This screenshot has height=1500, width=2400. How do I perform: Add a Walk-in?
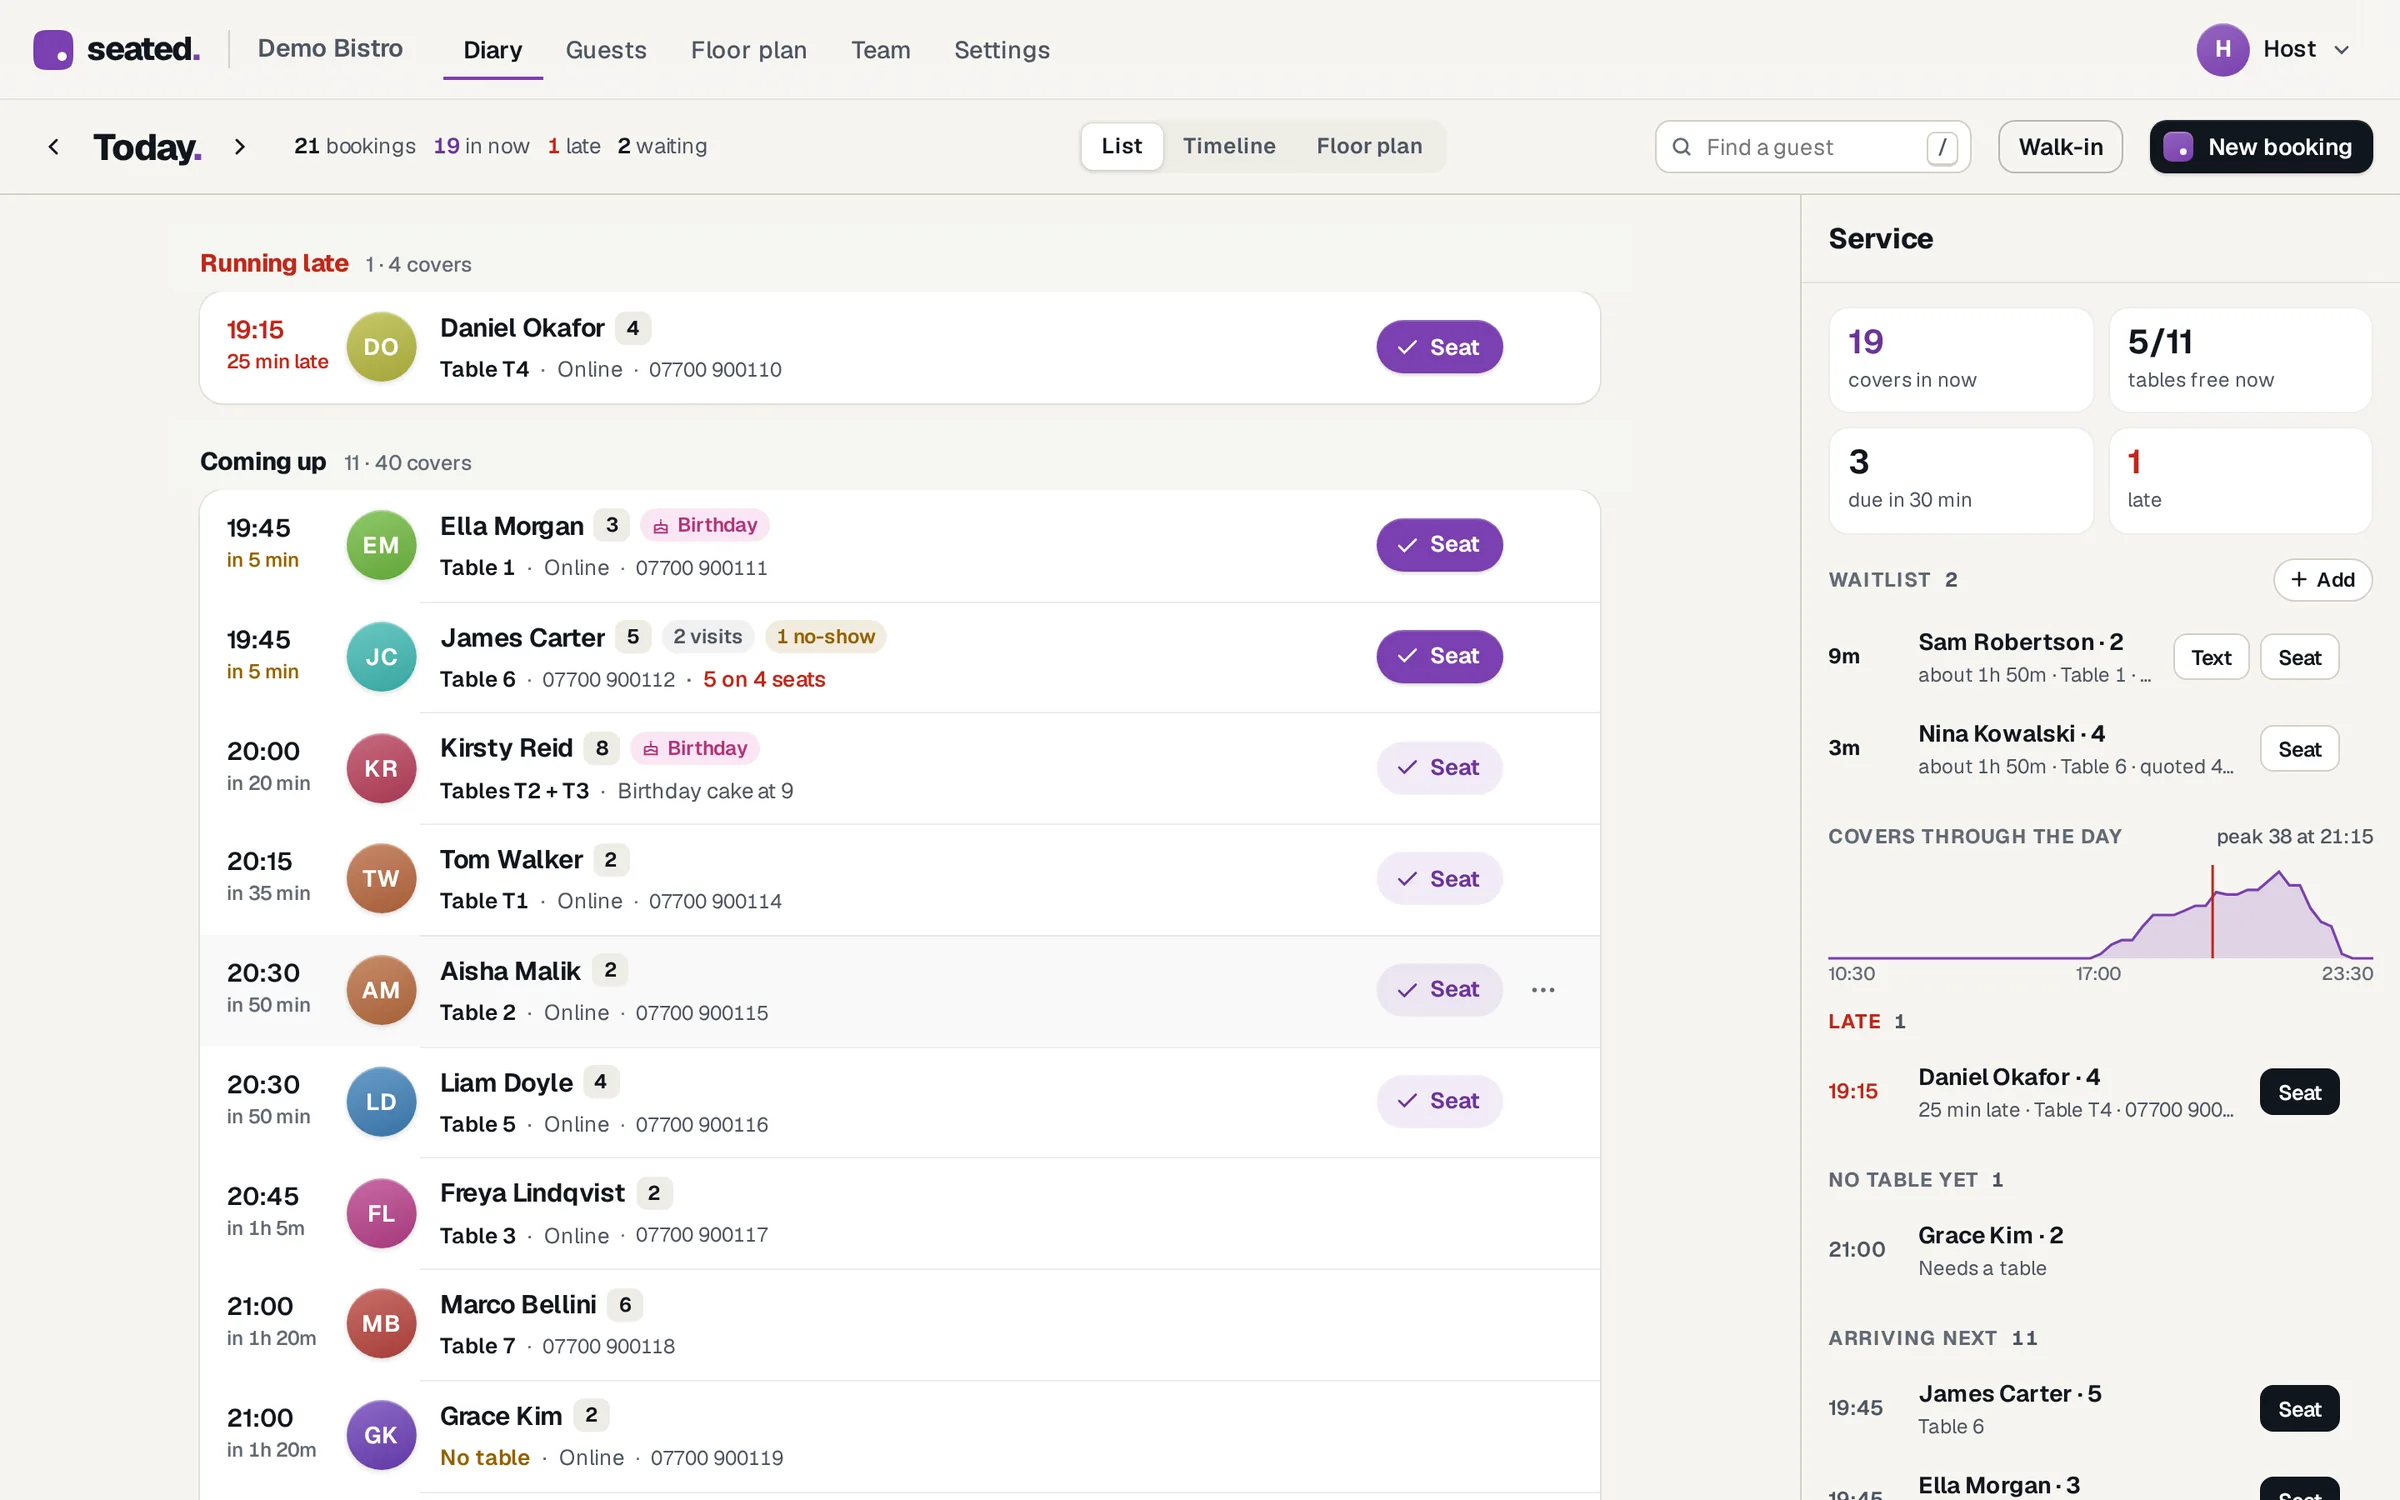pos(2060,147)
